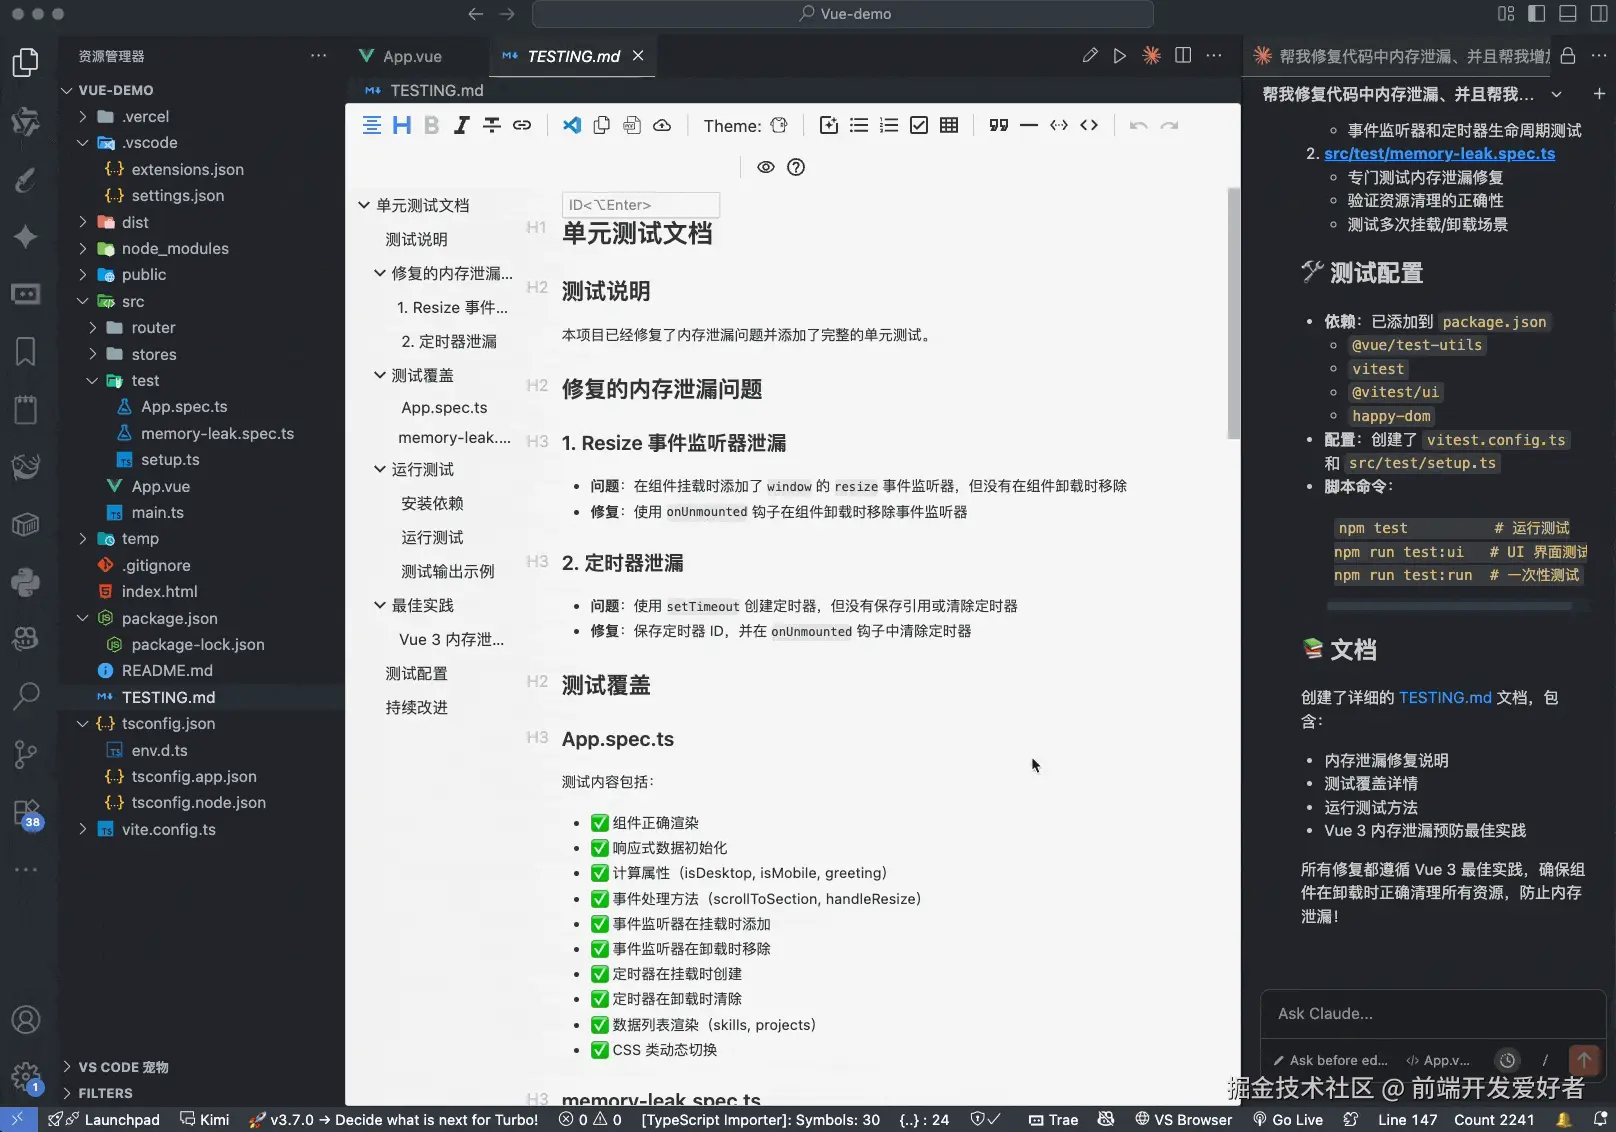This screenshot has width=1616, height=1132.
Task: Apply italic formatting in markdown toolbar
Action: point(461,125)
